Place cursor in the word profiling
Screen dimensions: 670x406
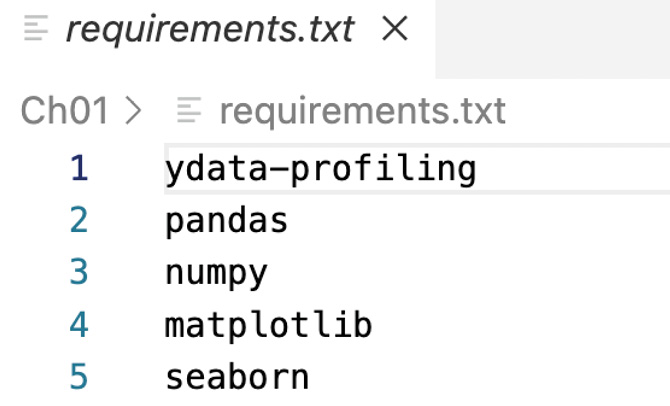383,169
